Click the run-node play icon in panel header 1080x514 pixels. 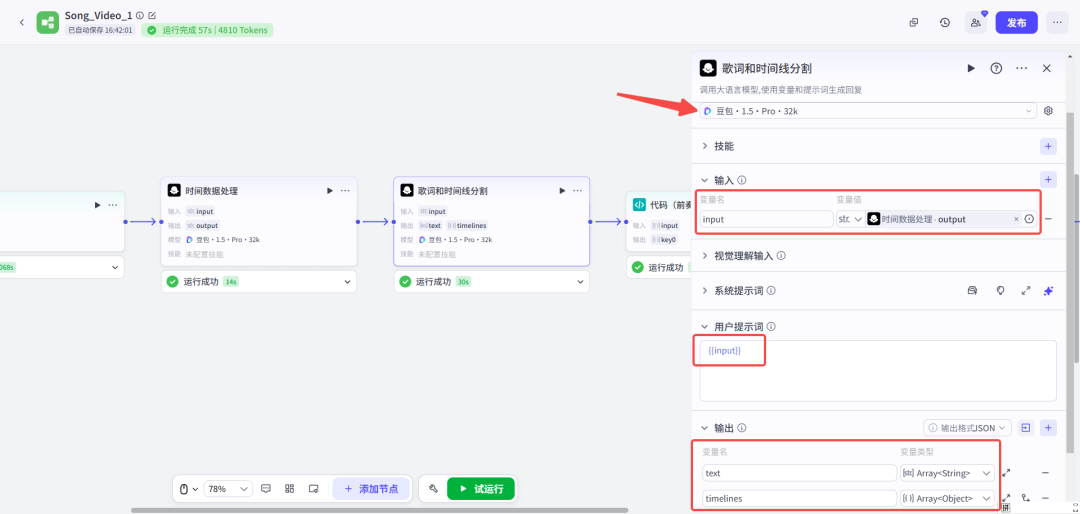970,68
